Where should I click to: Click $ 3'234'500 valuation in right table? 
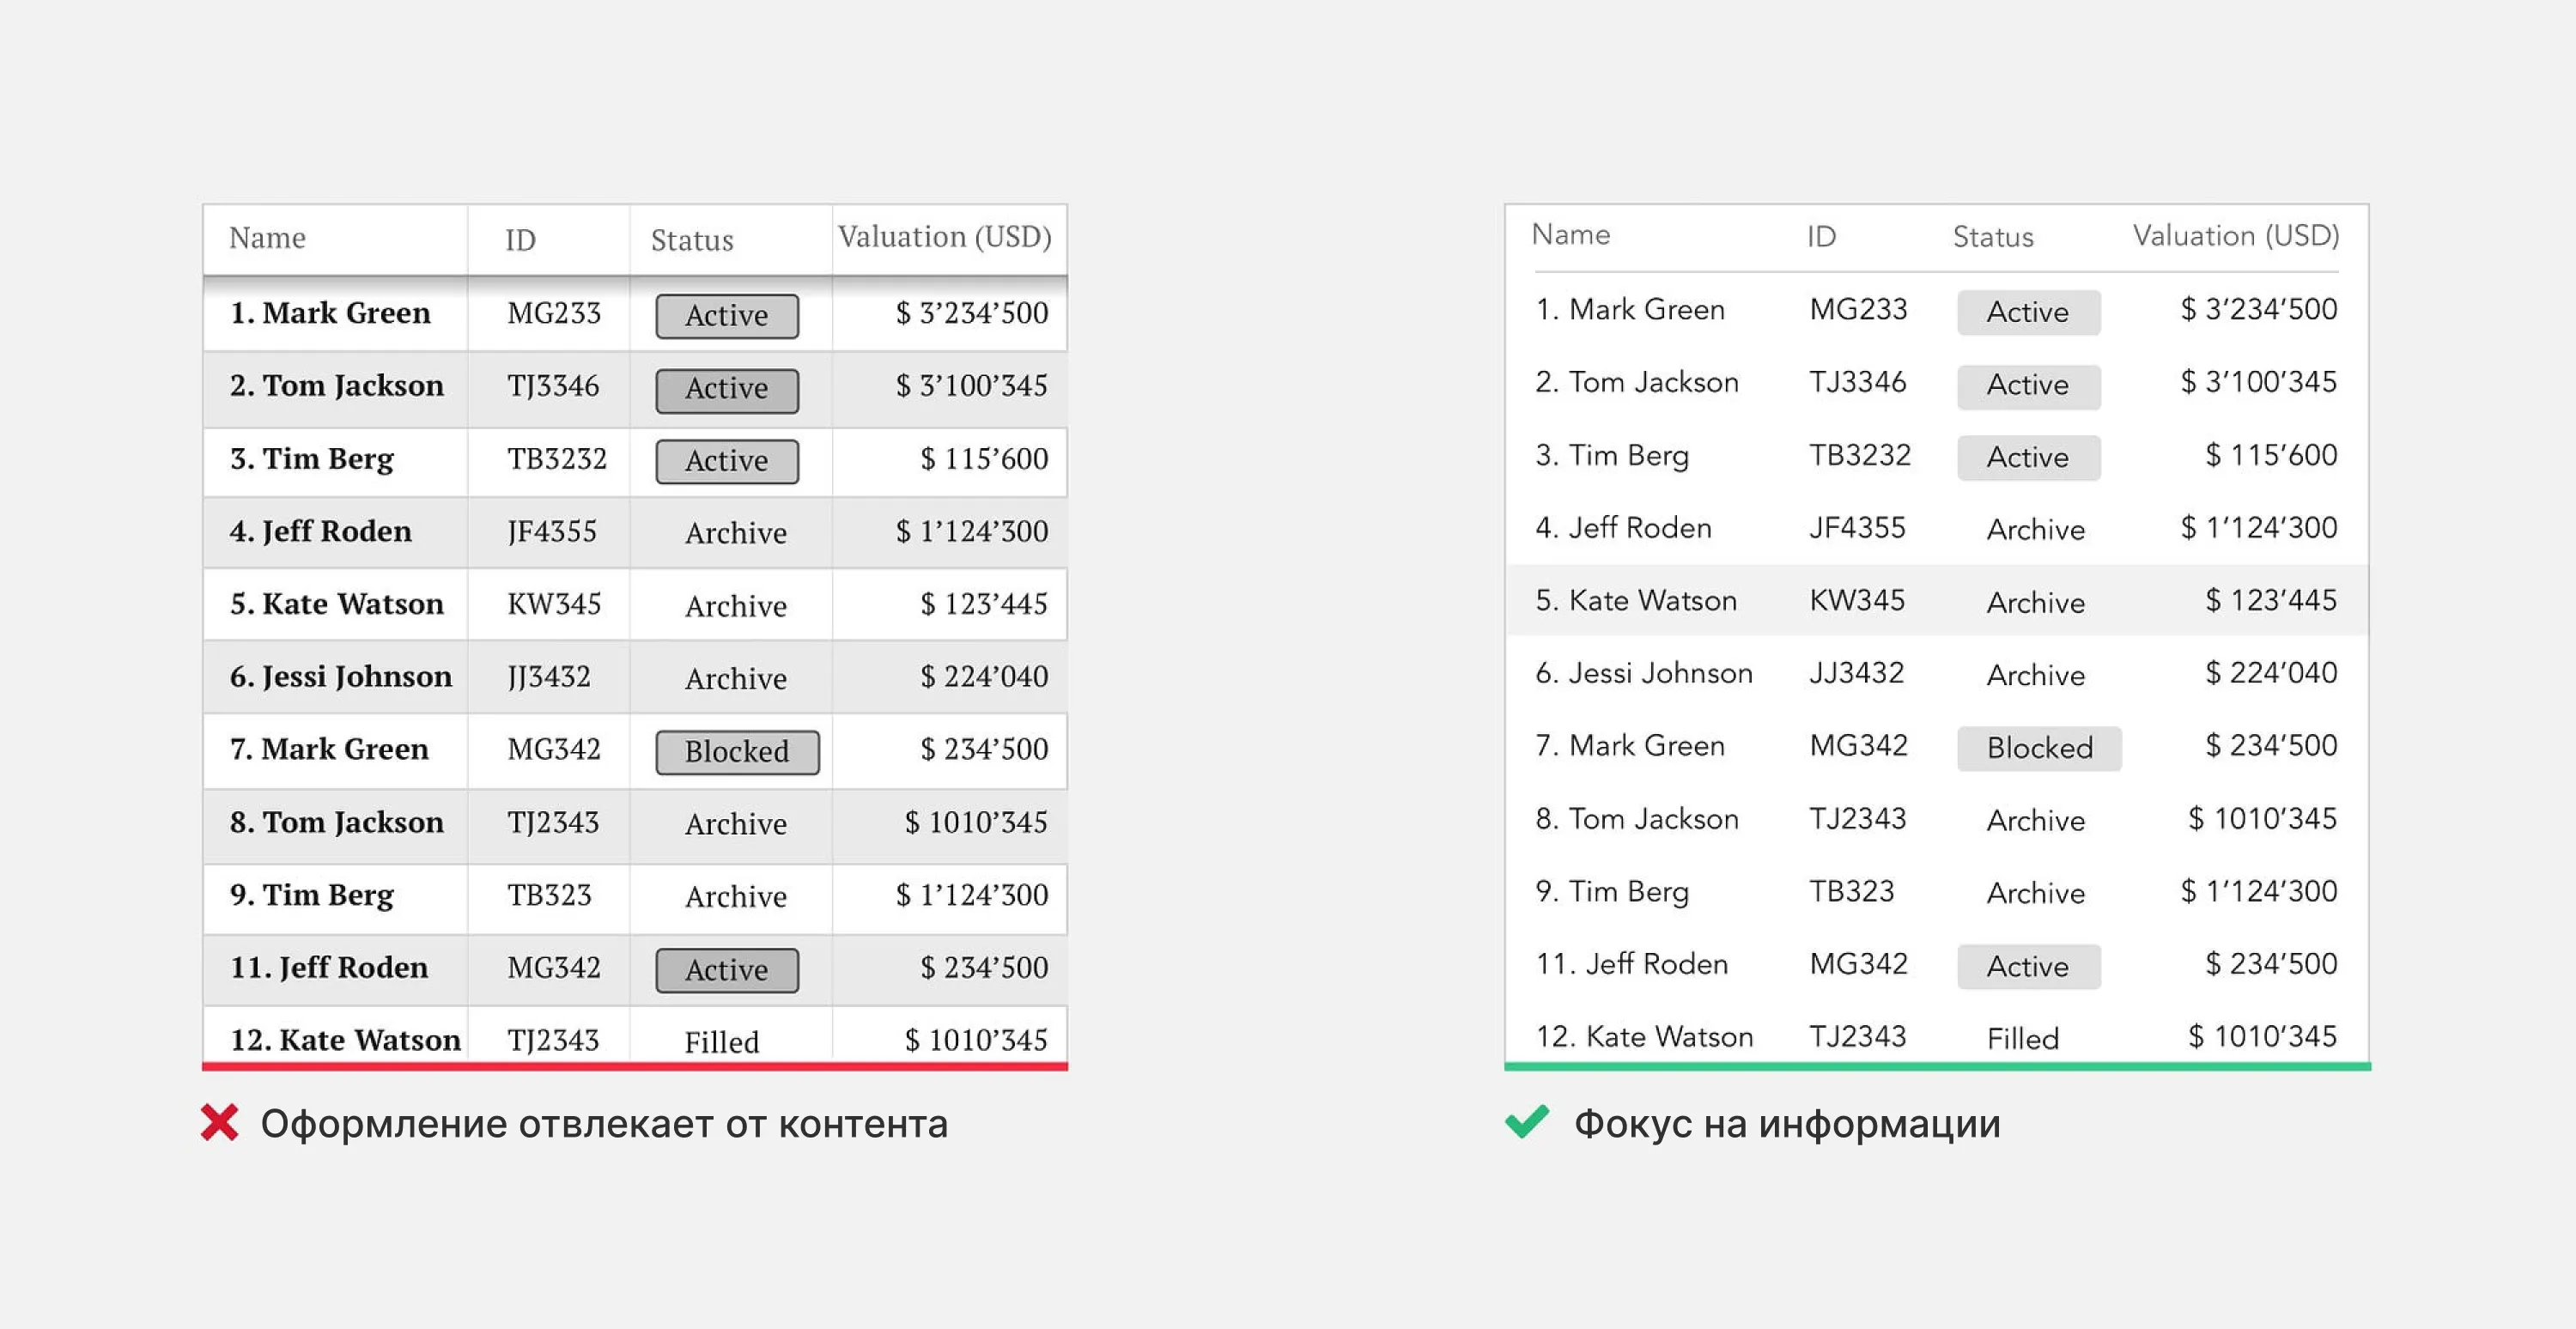click(x=2259, y=309)
